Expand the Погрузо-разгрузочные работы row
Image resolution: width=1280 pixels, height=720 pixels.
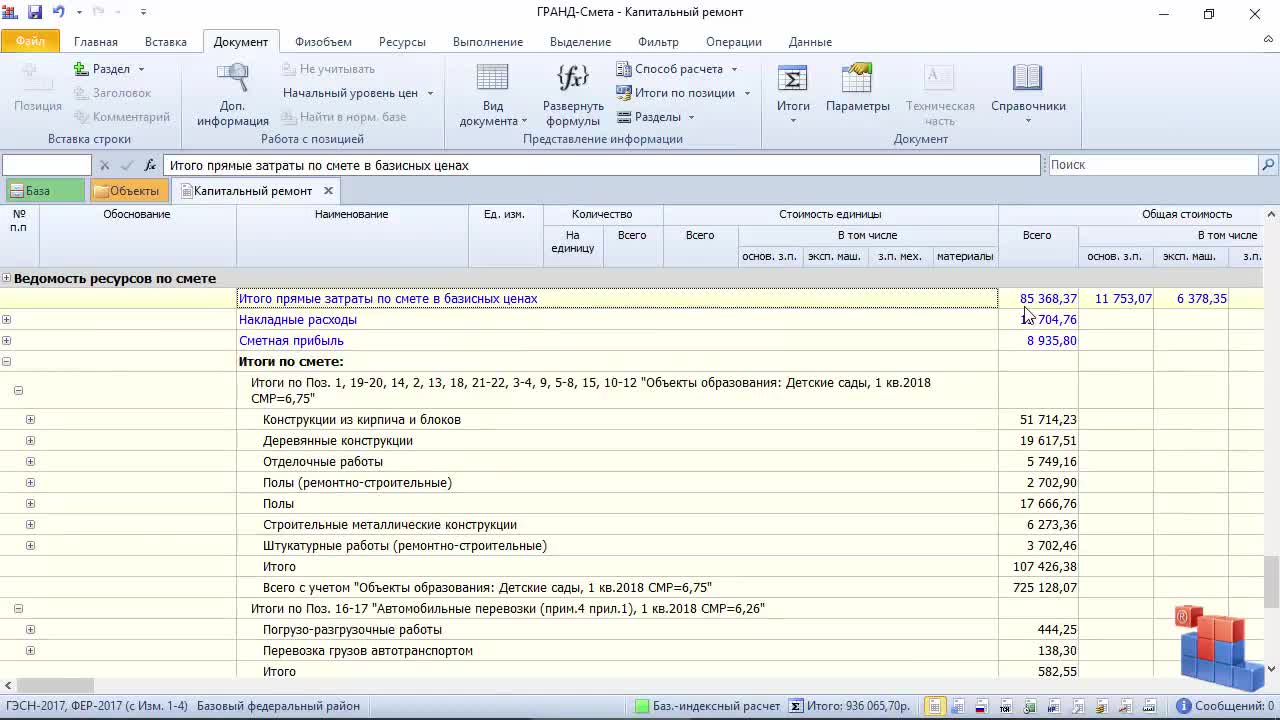(30, 630)
